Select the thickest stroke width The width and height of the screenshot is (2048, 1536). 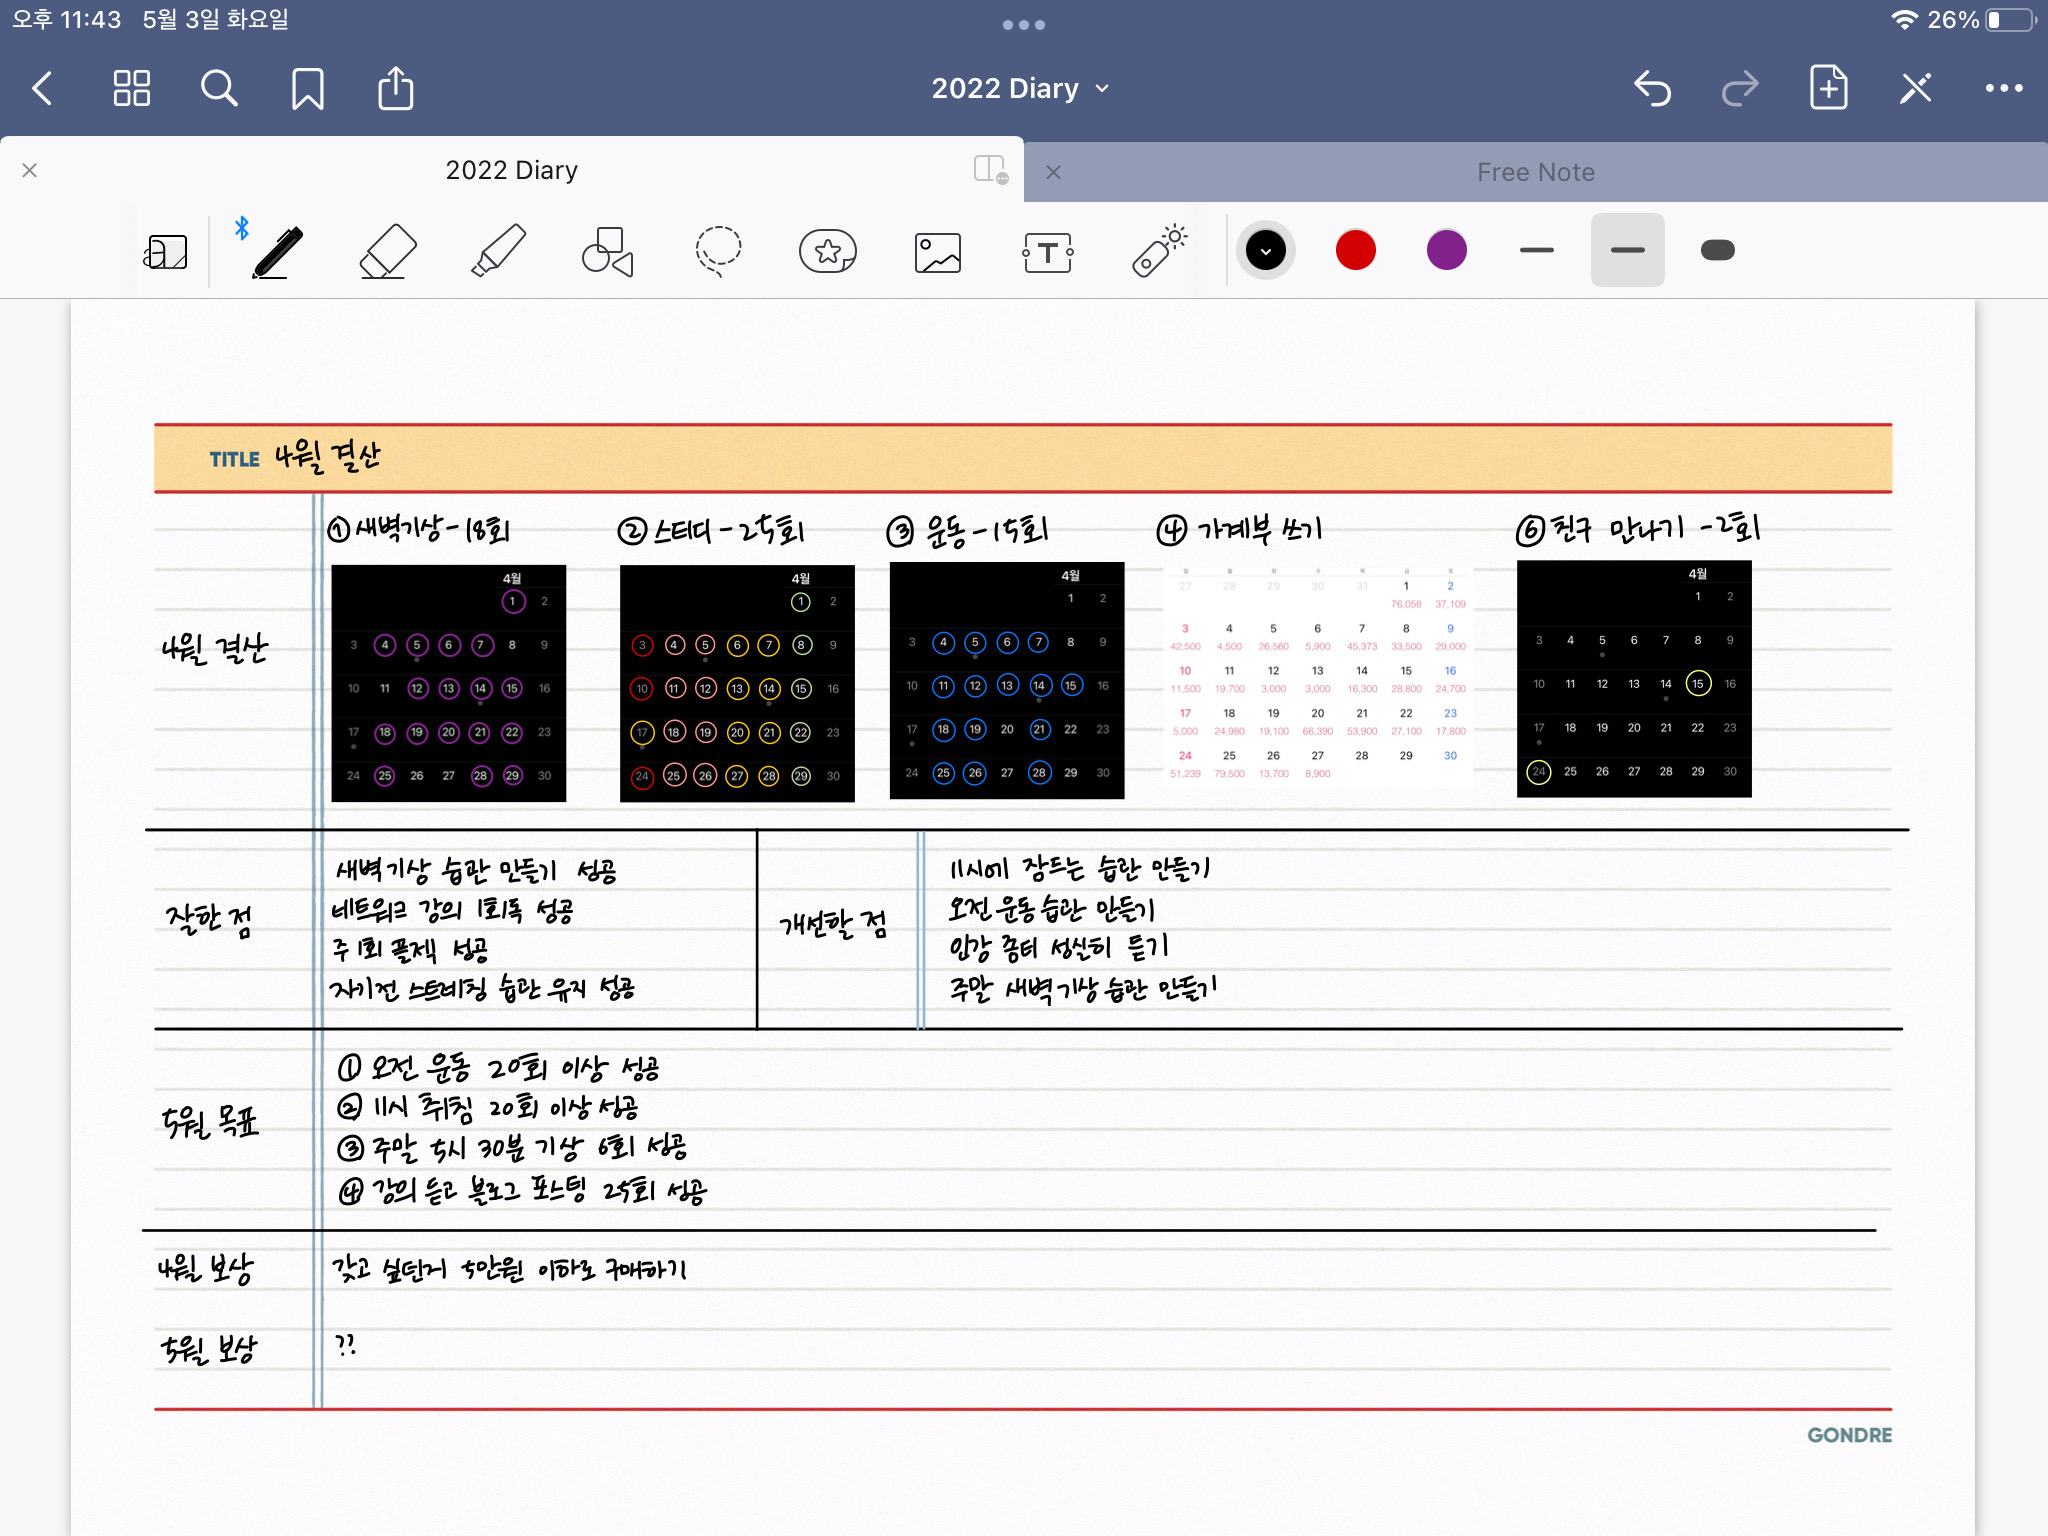tap(1717, 251)
